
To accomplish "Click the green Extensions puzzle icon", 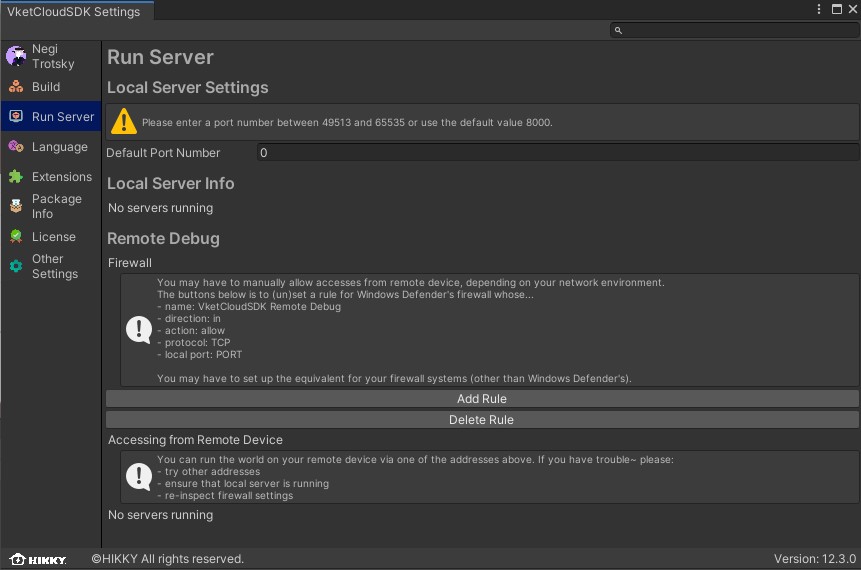I will coord(16,176).
